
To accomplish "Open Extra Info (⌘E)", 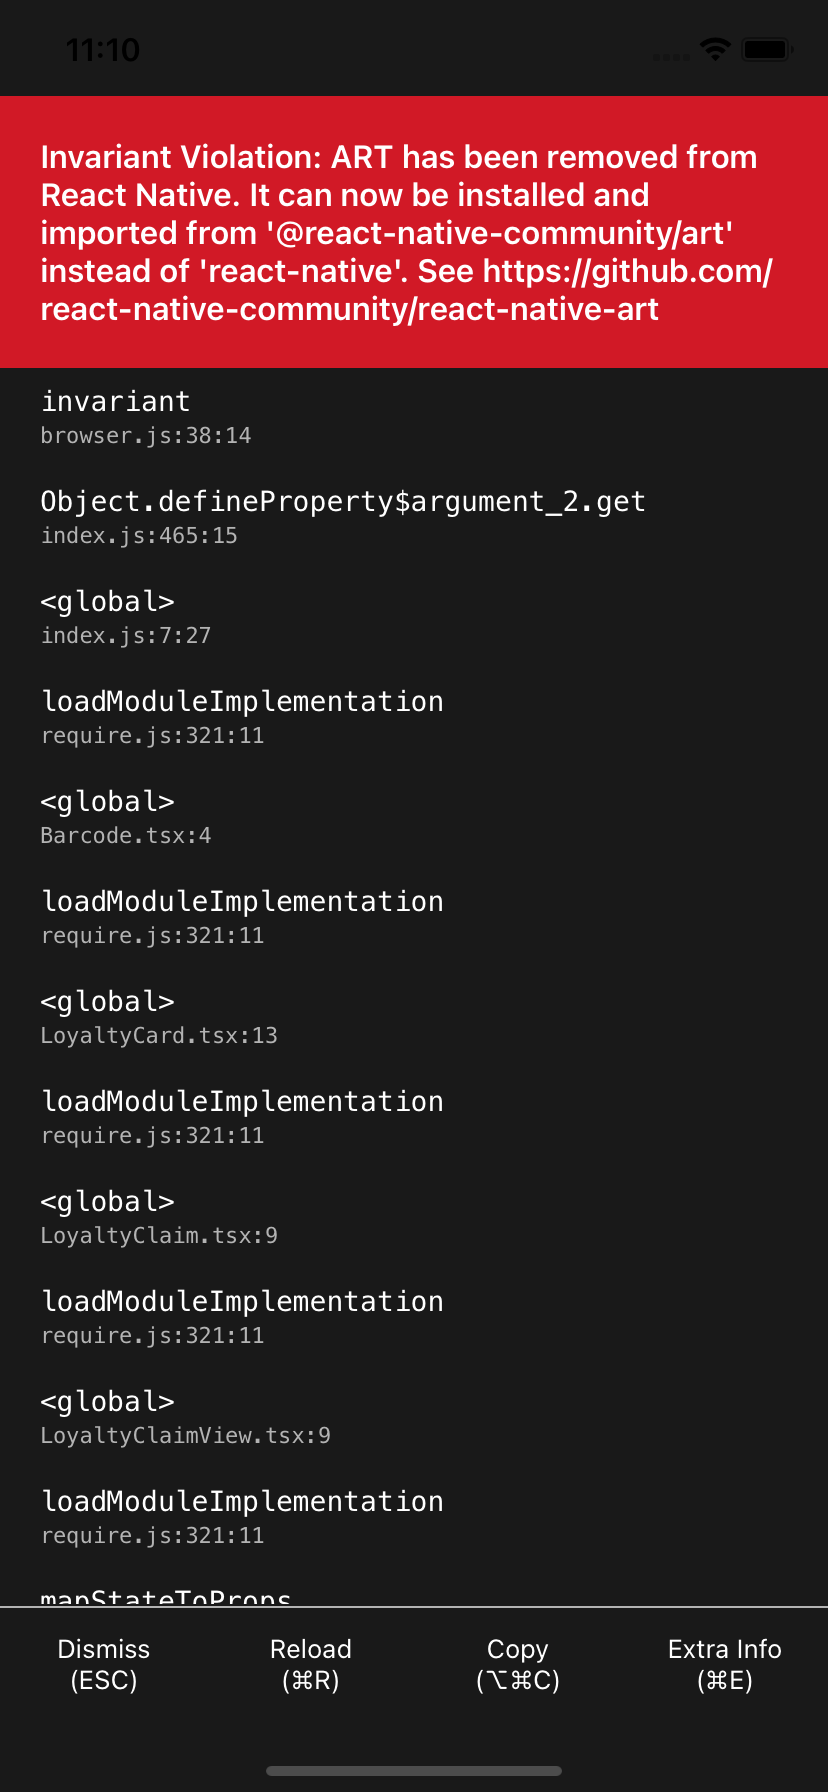I will pos(725,1664).
